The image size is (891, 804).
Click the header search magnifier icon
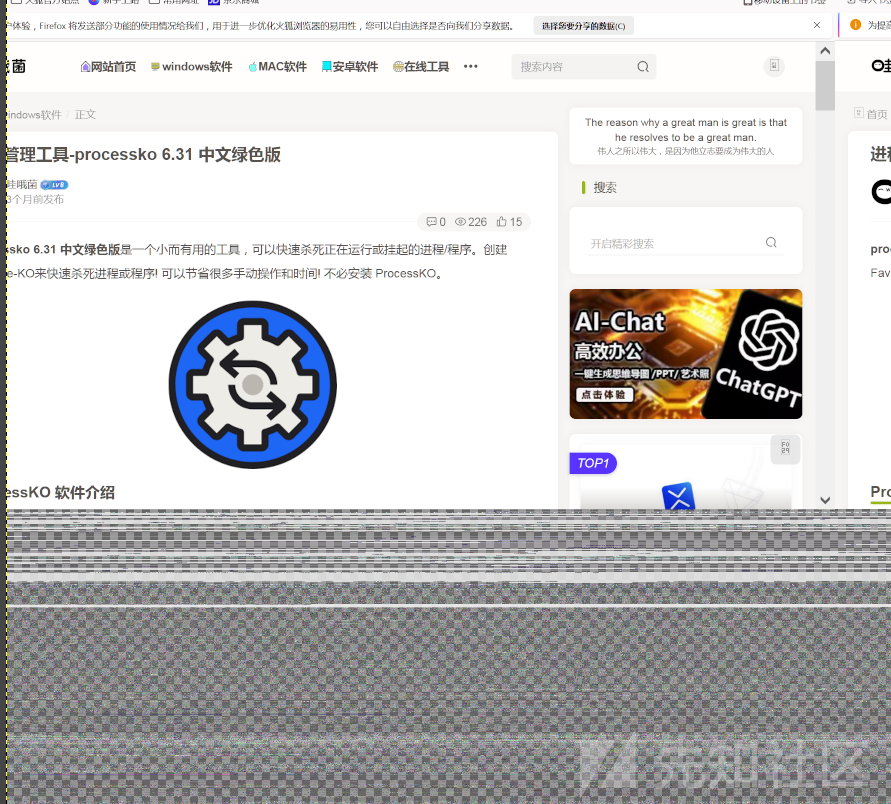point(643,66)
